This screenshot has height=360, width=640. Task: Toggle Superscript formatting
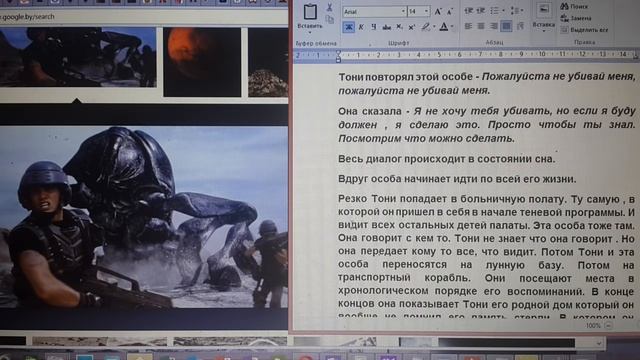click(412, 27)
